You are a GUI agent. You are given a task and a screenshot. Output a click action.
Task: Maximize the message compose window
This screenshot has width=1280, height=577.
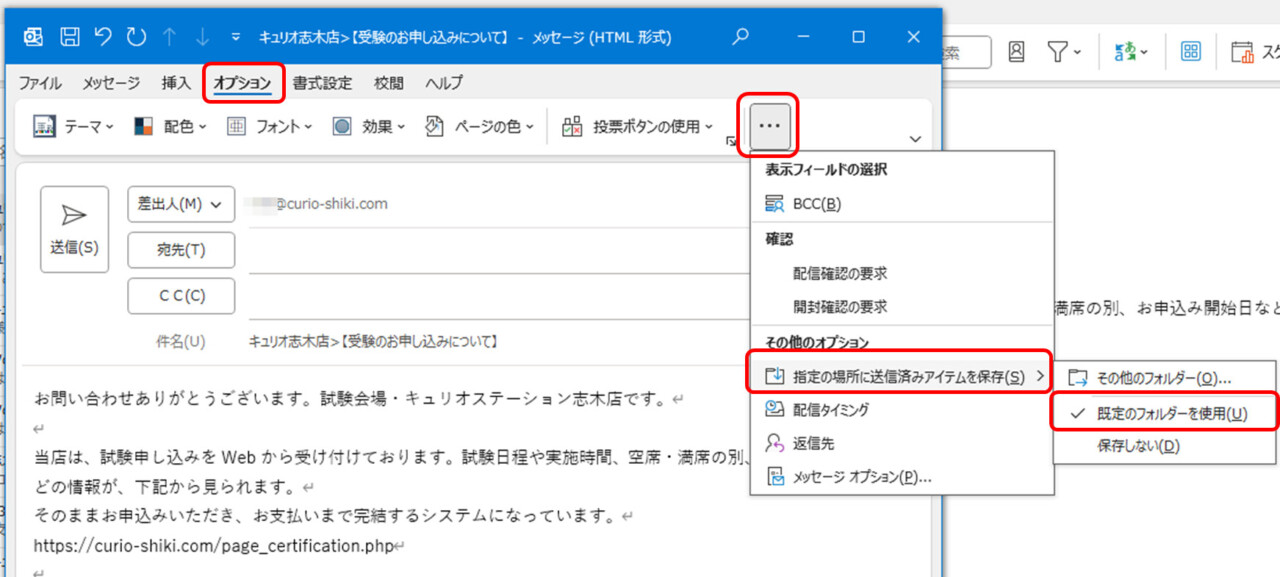(858, 37)
